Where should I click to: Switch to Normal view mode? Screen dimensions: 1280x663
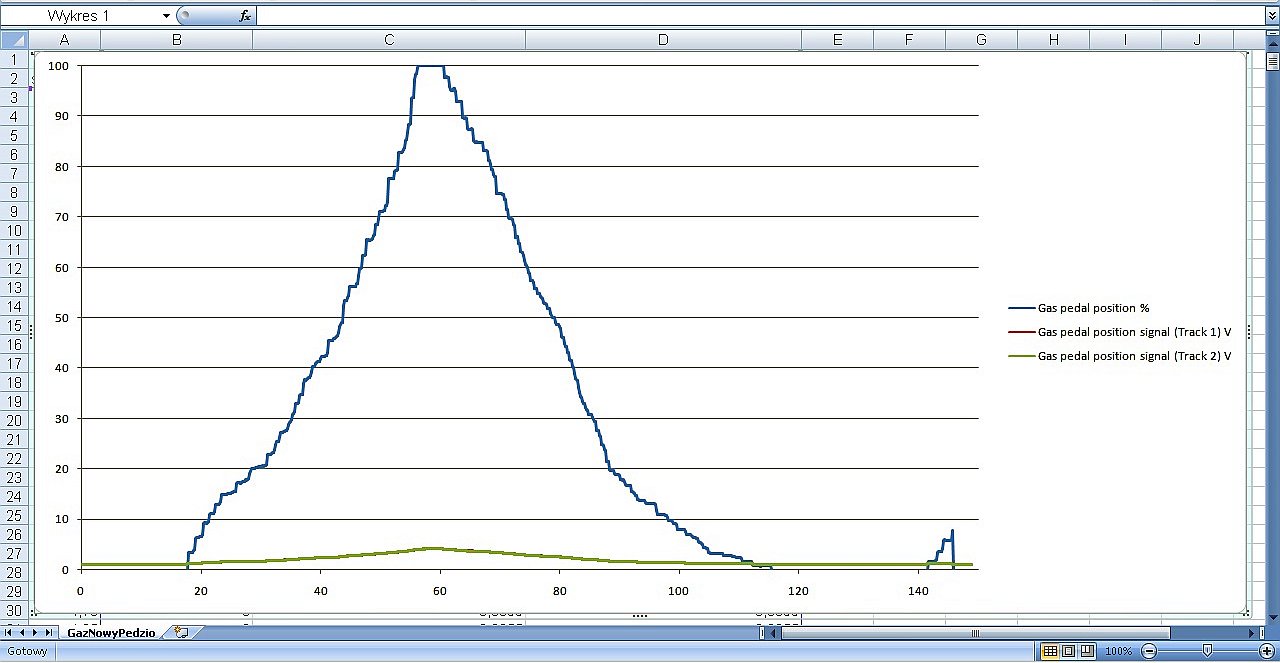1050,652
